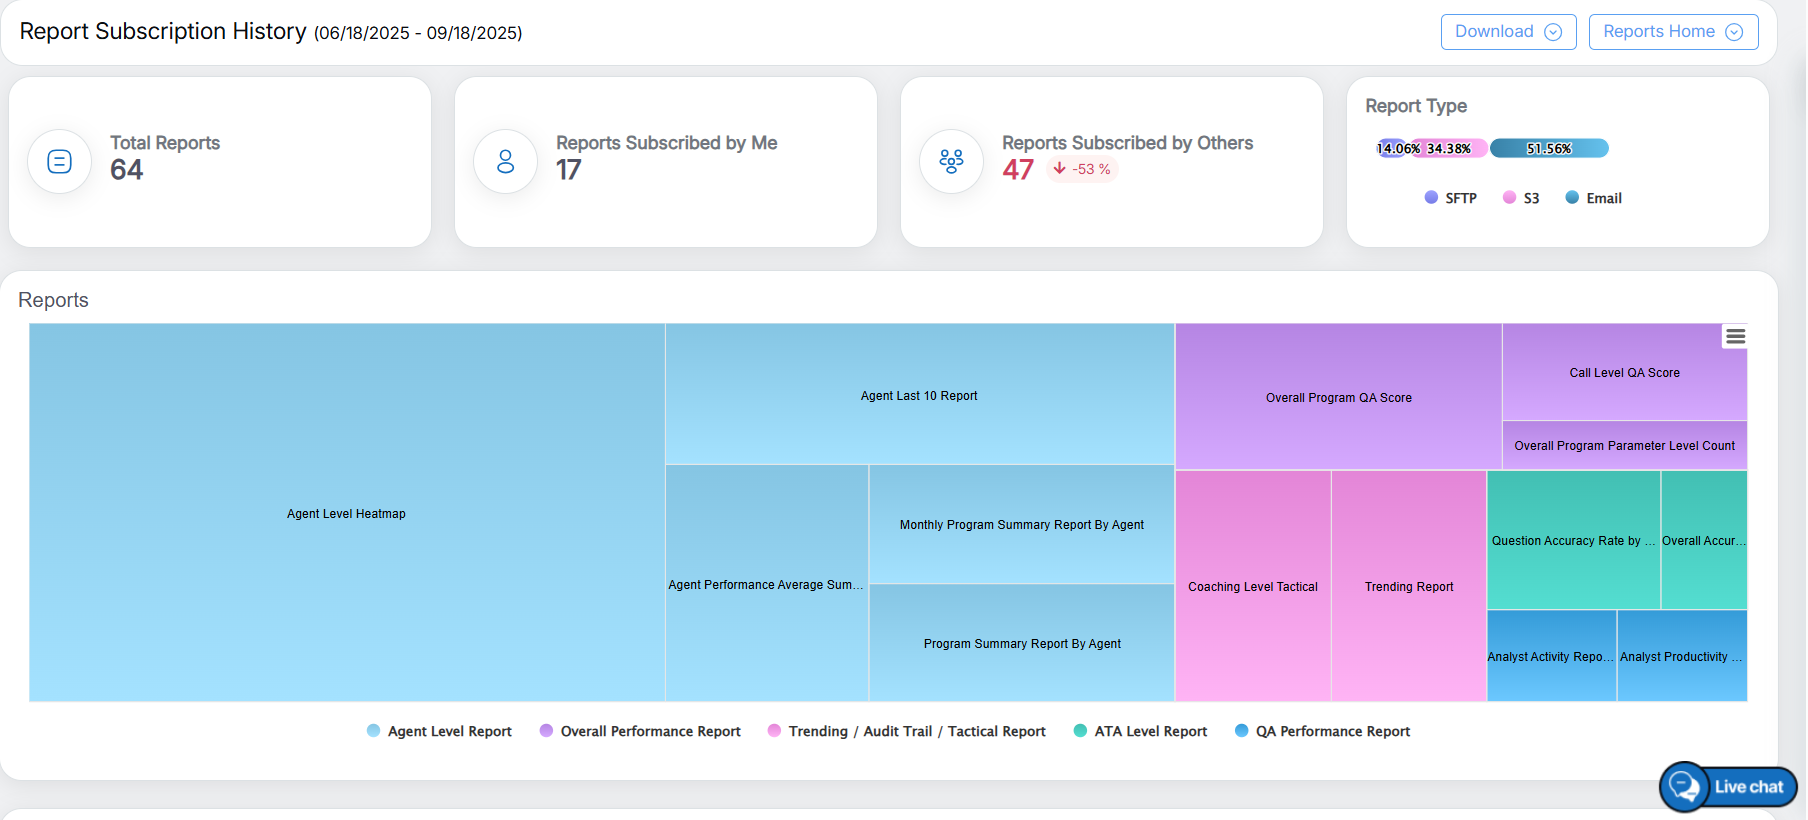Toggle ATA Level Report legend item
This screenshot has height=820, width=1808.
[1140, 731]
